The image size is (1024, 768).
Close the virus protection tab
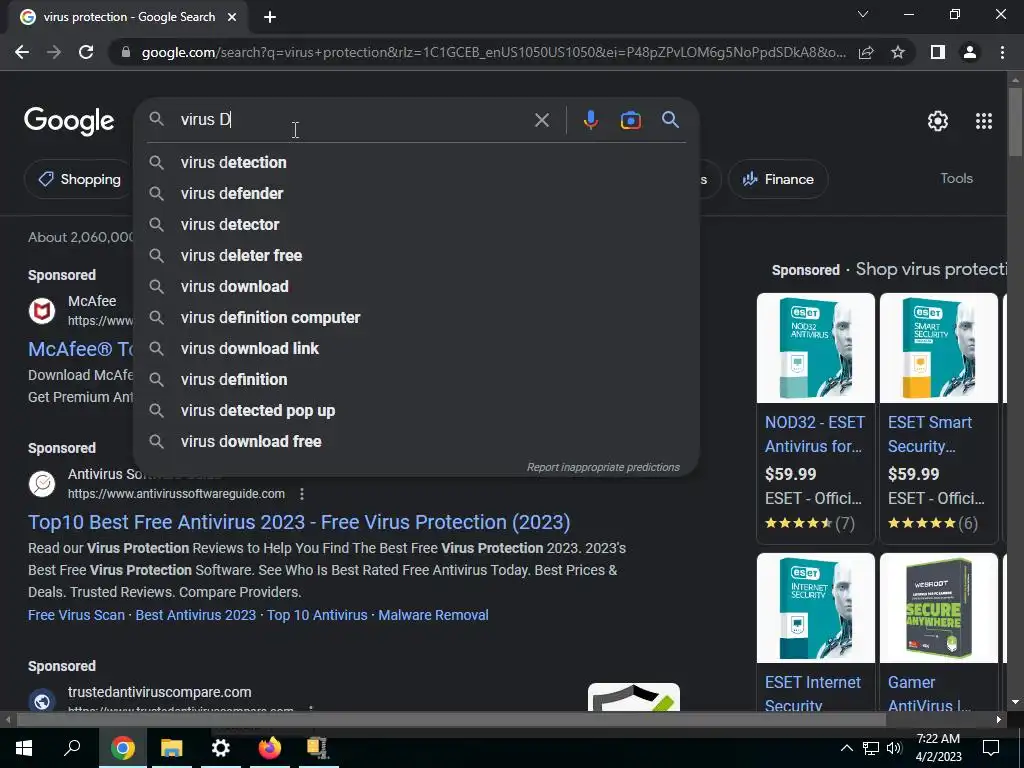232,17
